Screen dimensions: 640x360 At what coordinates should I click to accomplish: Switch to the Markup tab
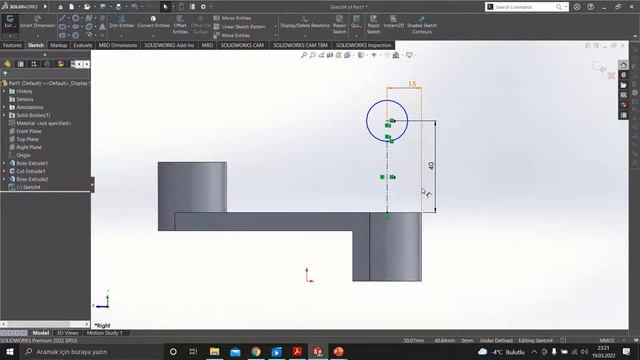point(59,45)
